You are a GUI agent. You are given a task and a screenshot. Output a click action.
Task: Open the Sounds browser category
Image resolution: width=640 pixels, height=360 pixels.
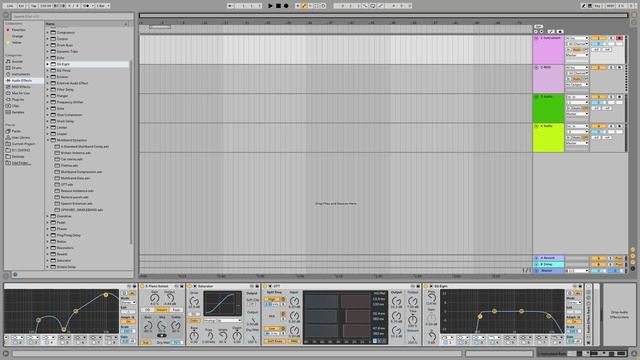point(17,62)
